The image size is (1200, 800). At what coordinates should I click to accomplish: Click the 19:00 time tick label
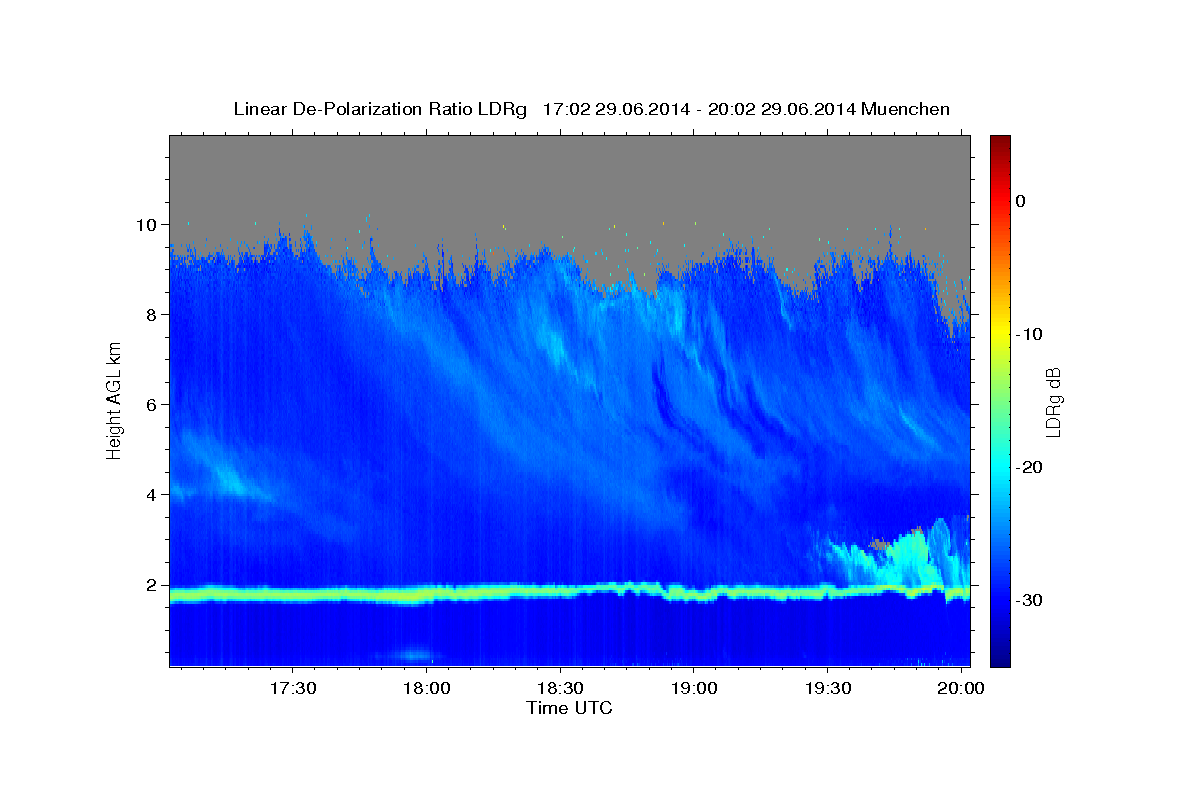(693, 689)
